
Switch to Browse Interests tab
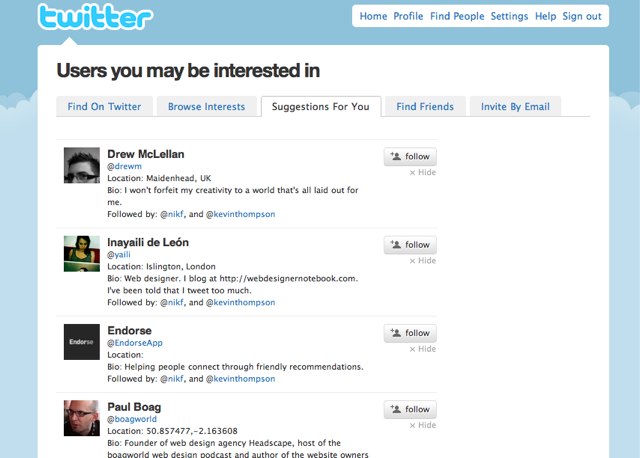pos(207,107)
